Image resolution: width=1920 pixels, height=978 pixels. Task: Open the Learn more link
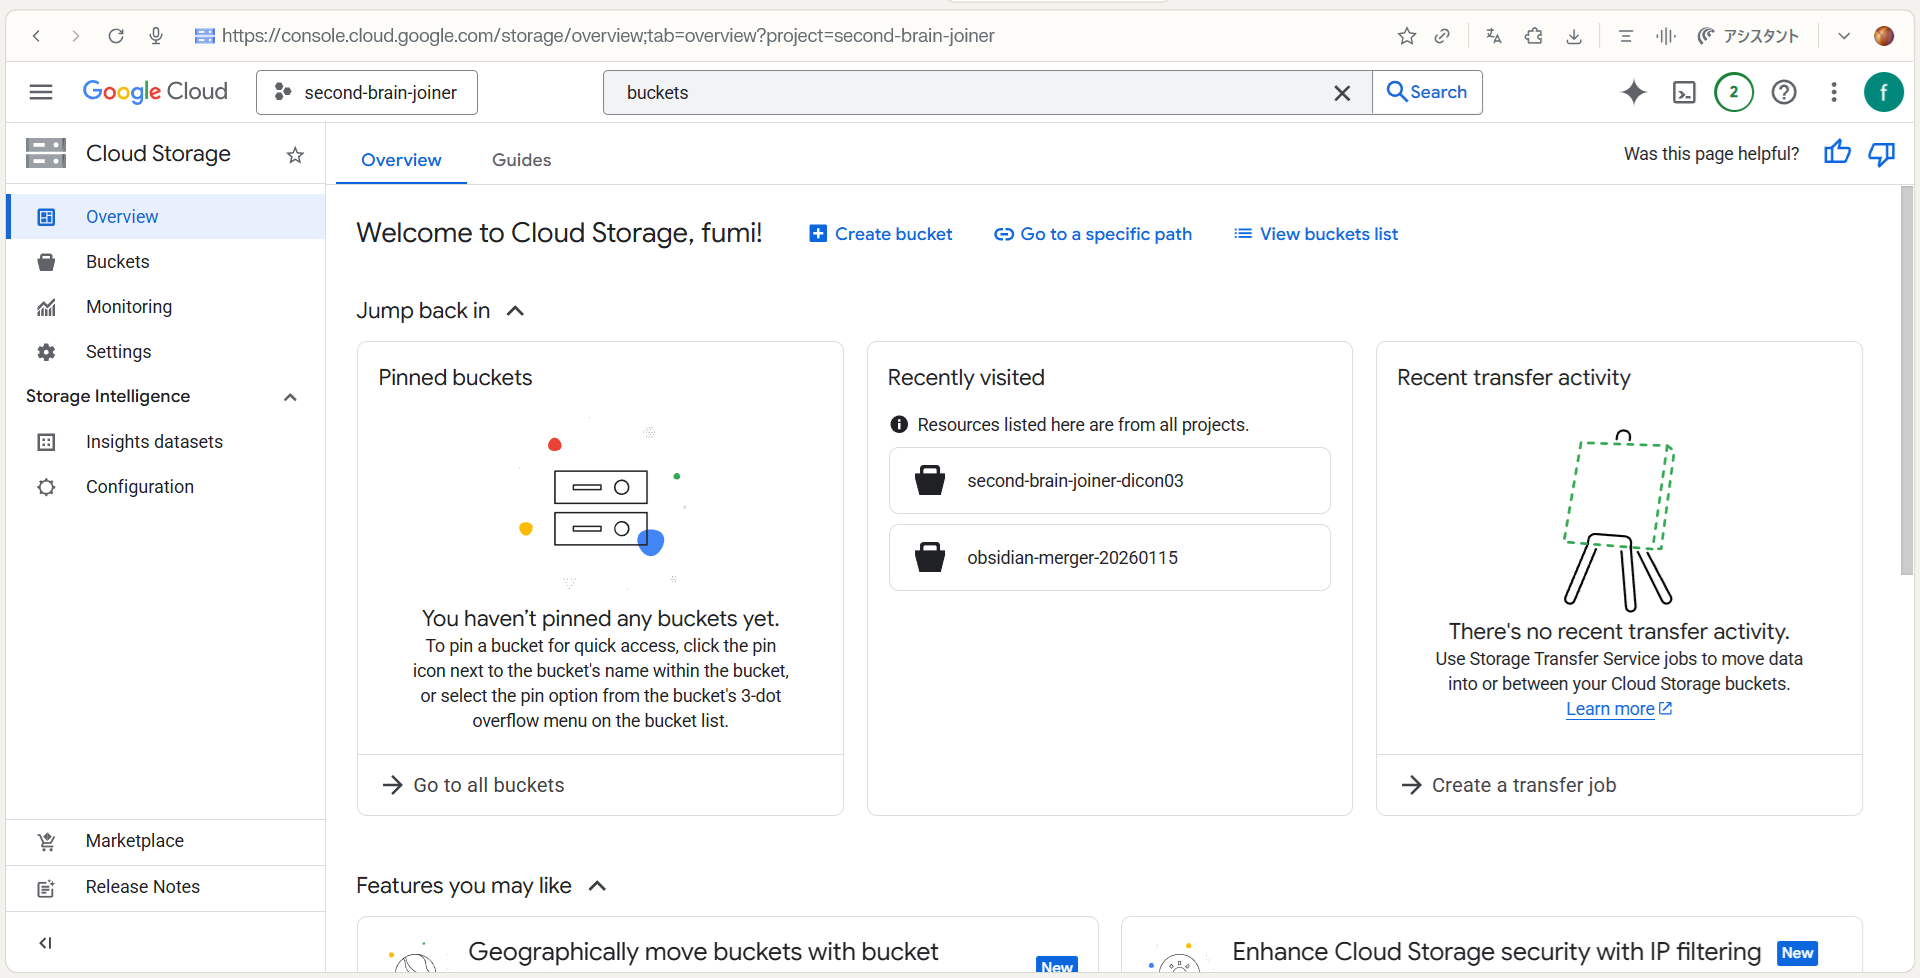pyautogui.click(x=1609, y=709)
